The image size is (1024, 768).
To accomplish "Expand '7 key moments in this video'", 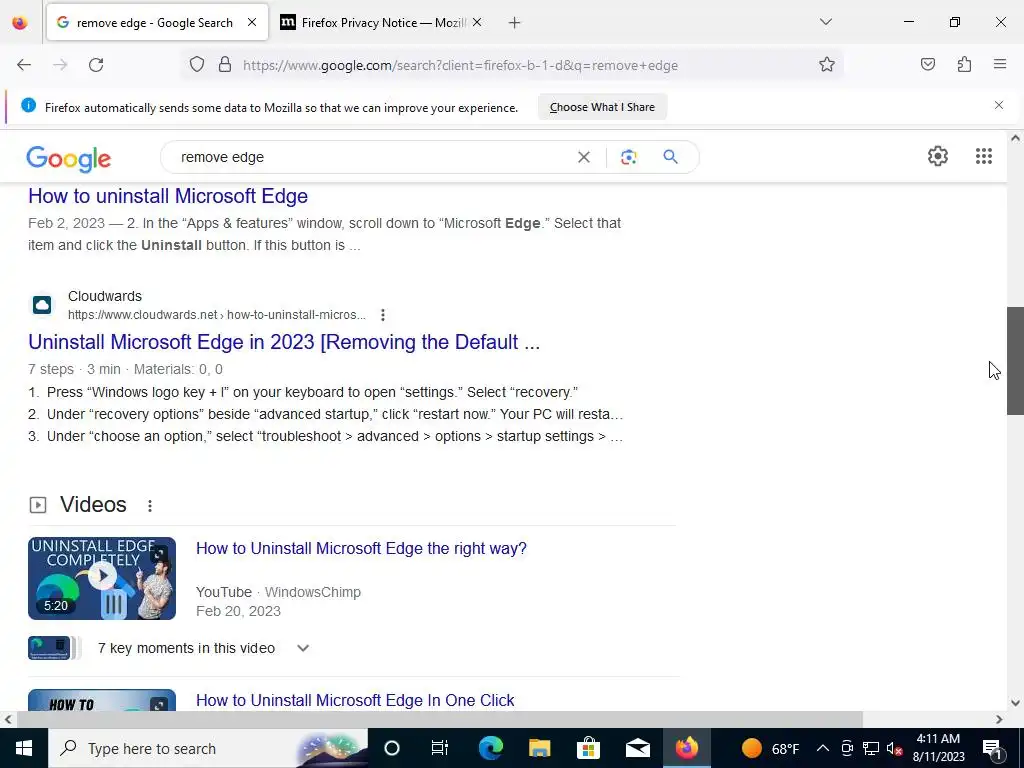I will (303, 648).
